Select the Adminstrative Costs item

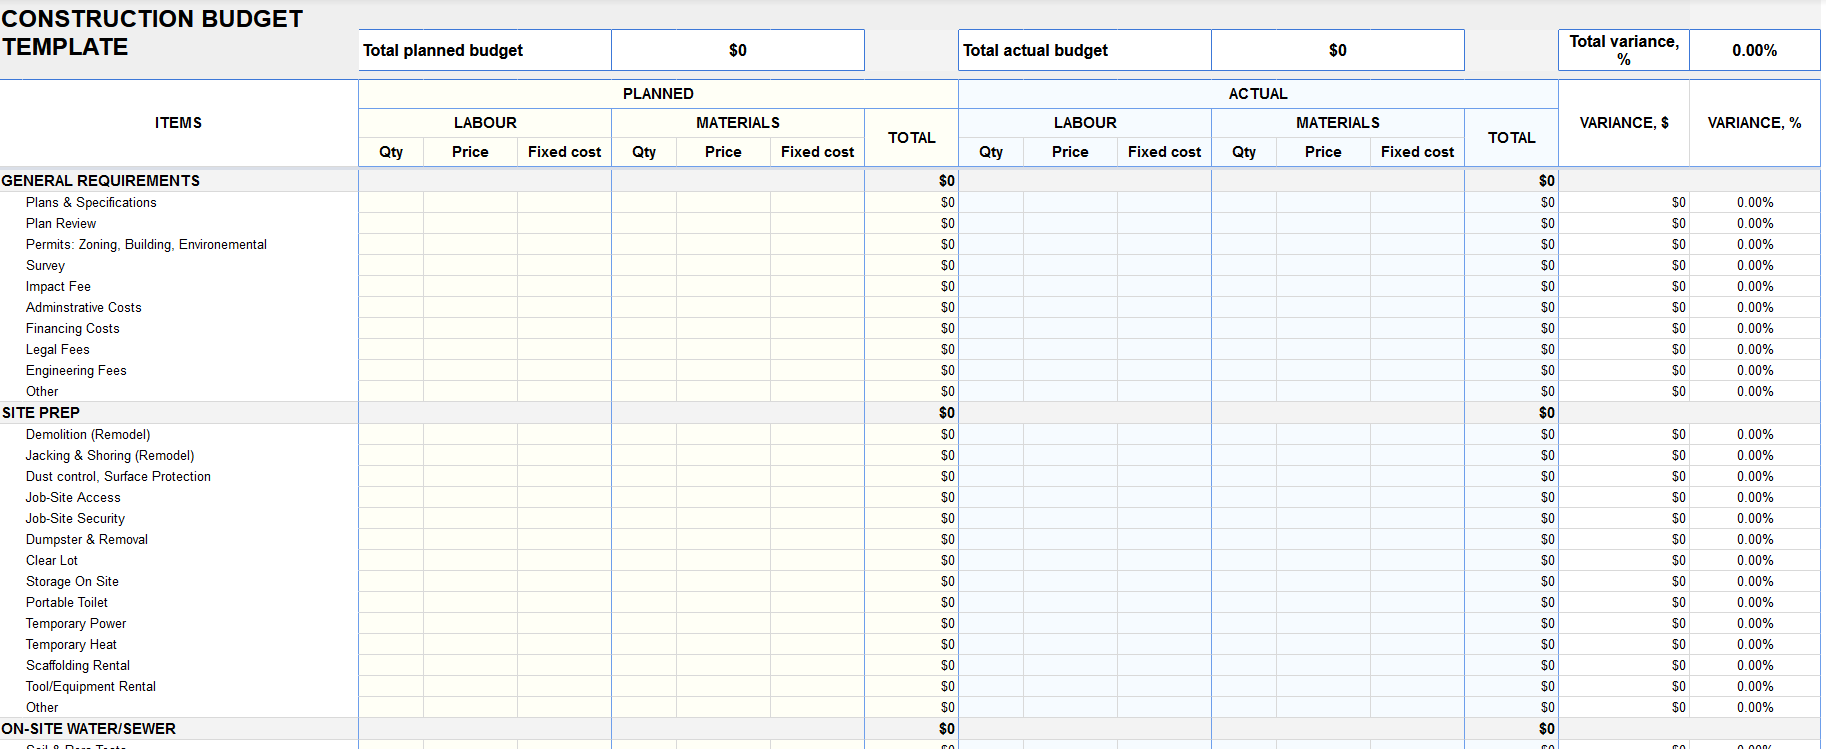(x=84, y=307)
